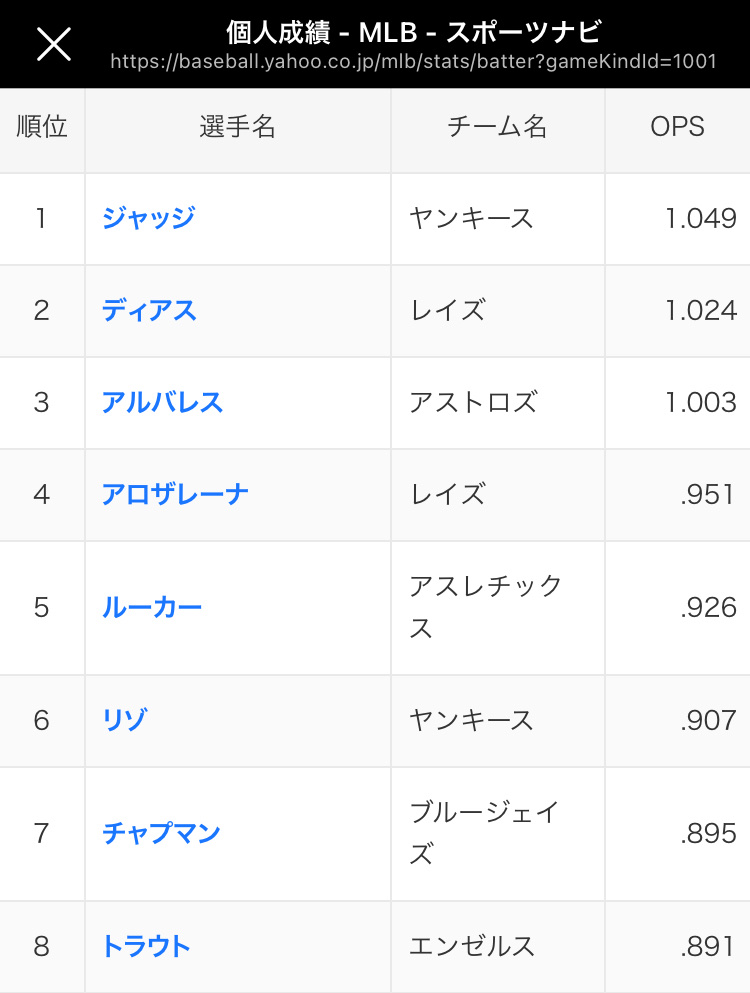Open player link チャプマン

(162, 833)
